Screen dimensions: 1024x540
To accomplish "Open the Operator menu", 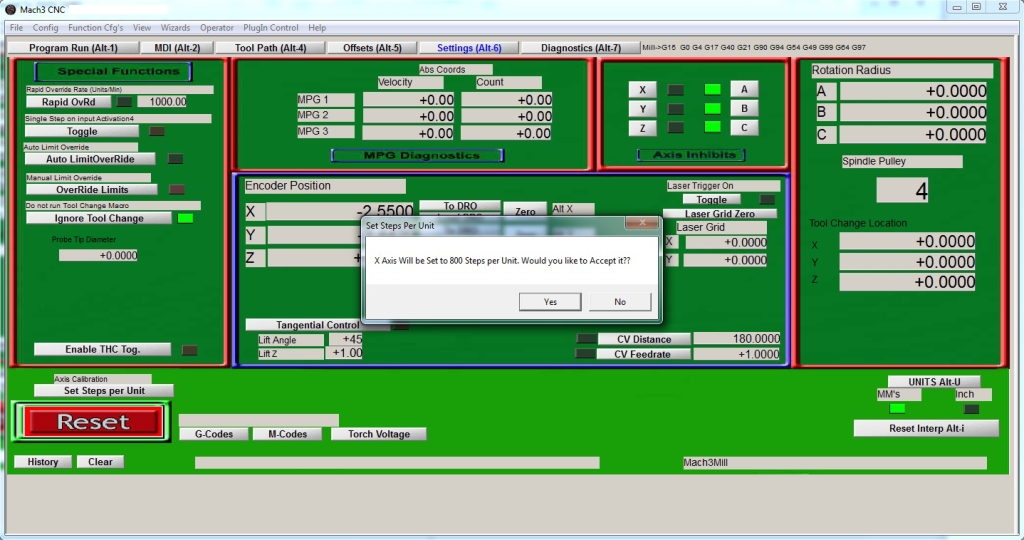I will [216, 27].
